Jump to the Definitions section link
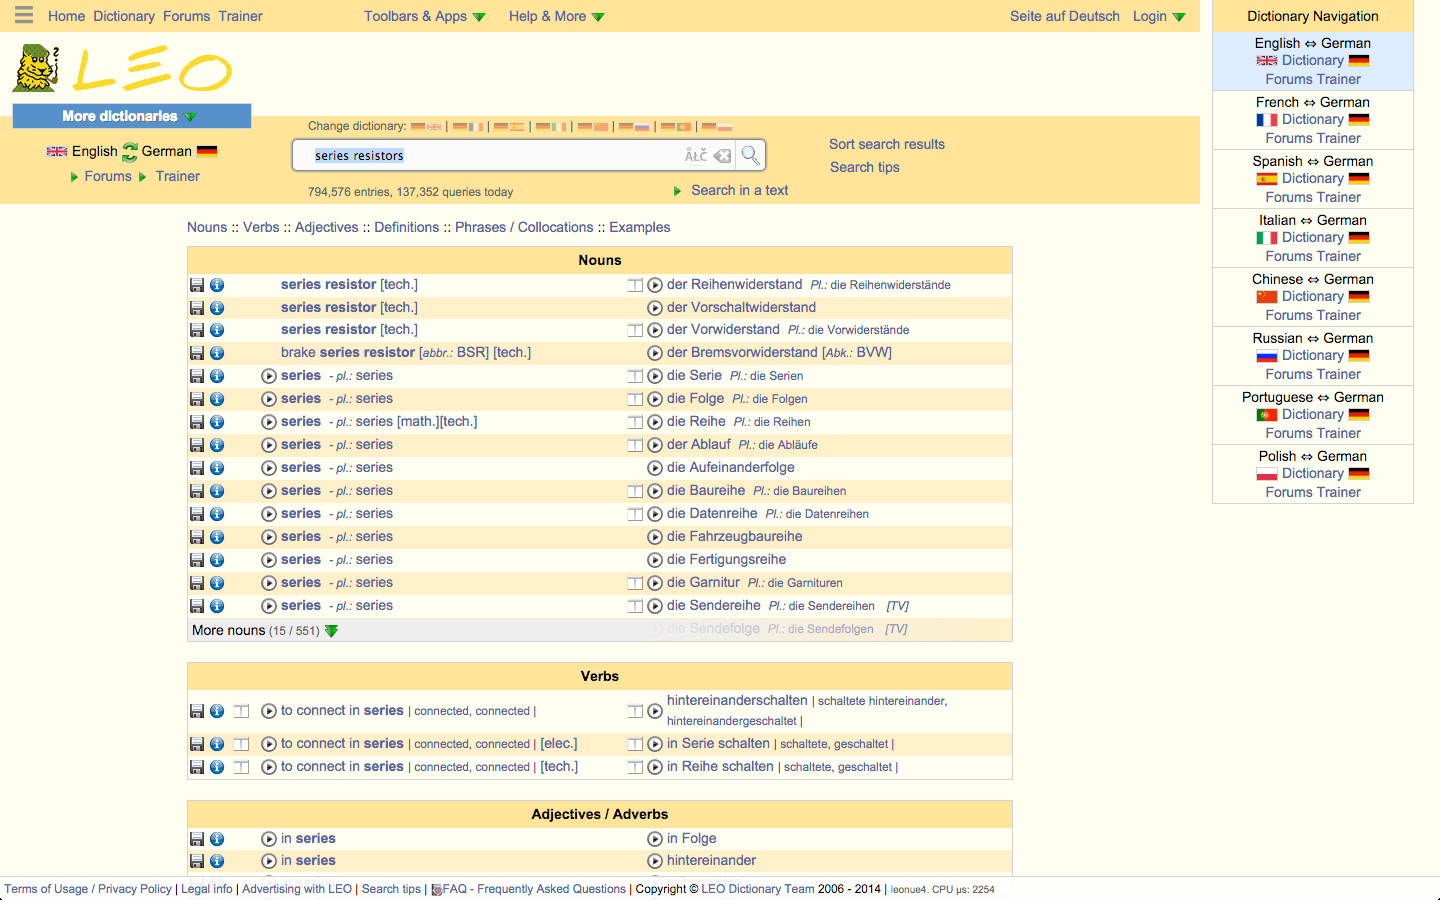The width and height of the screenshot is (1440, 900). click(x=406, y=227)
